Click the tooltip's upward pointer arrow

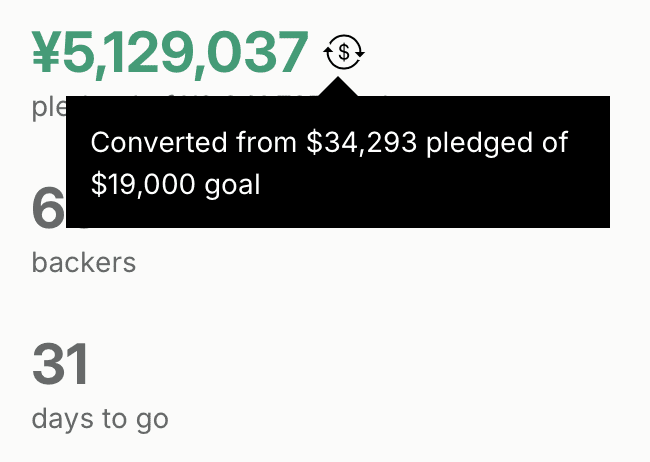pos(341,87)
